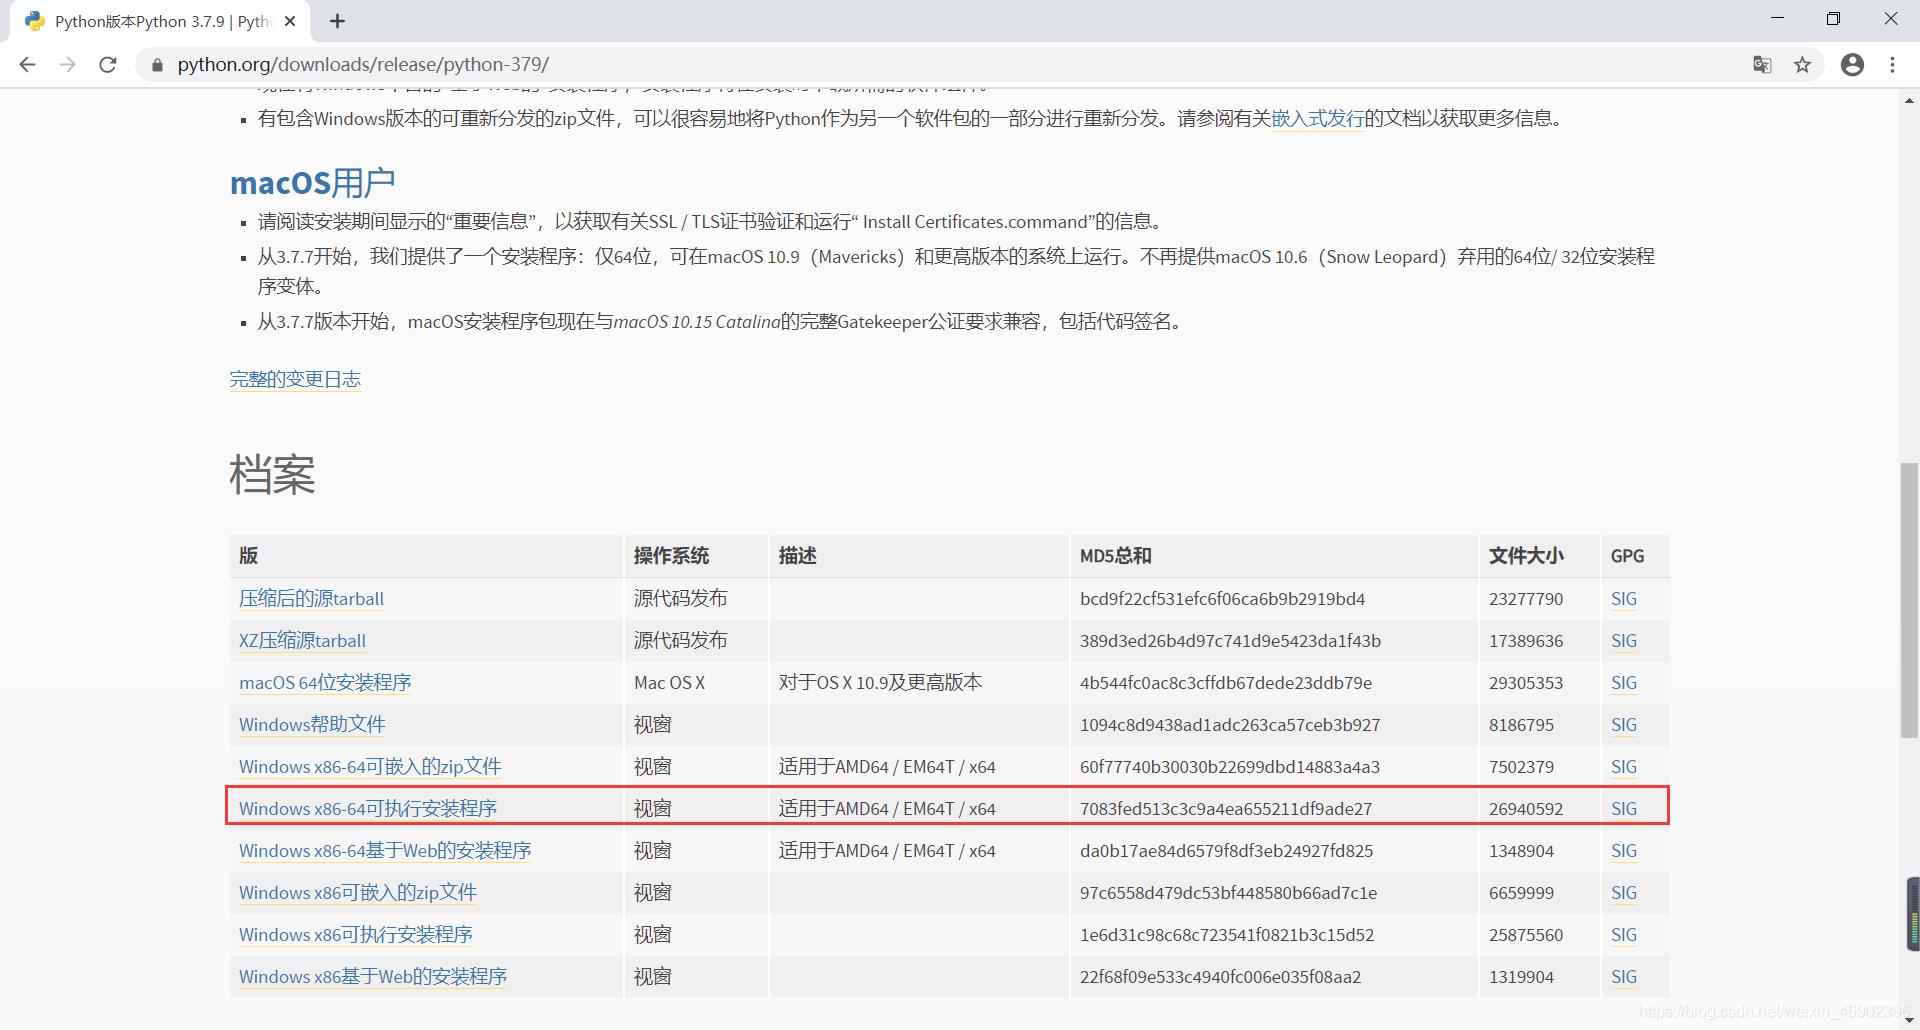Select the MD5 value da0b17ae84d6579f8df3eb24927fd825

pos(1226,851)
